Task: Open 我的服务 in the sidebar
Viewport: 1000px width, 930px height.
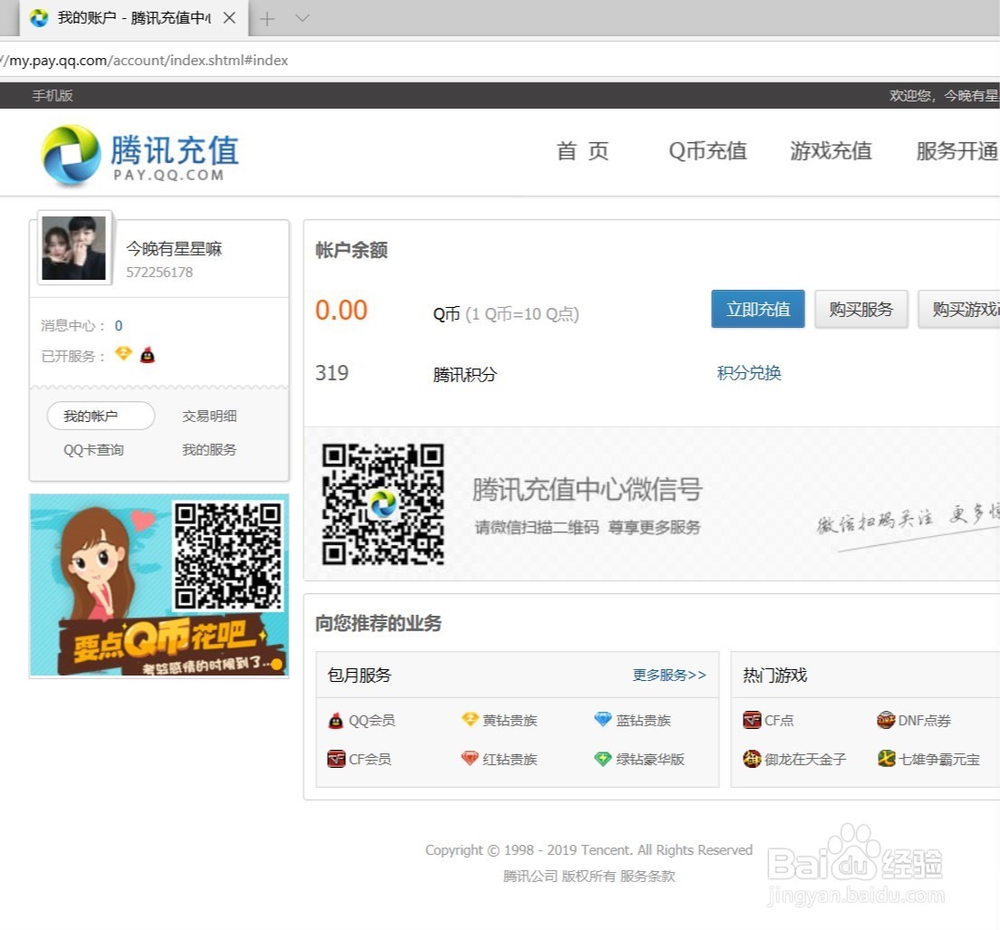Action: [x=209, y=450]
